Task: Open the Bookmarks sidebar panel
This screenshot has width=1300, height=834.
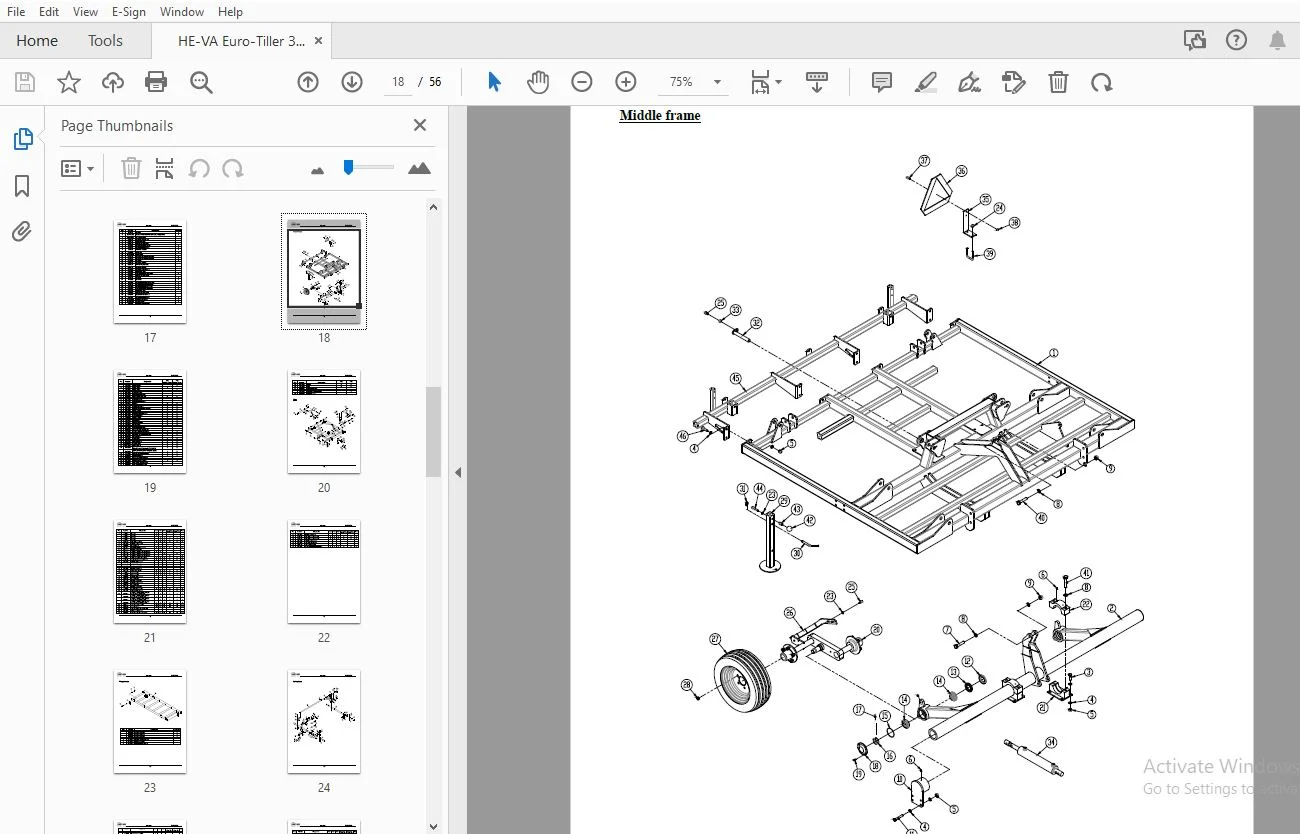Action: [22, 186]
